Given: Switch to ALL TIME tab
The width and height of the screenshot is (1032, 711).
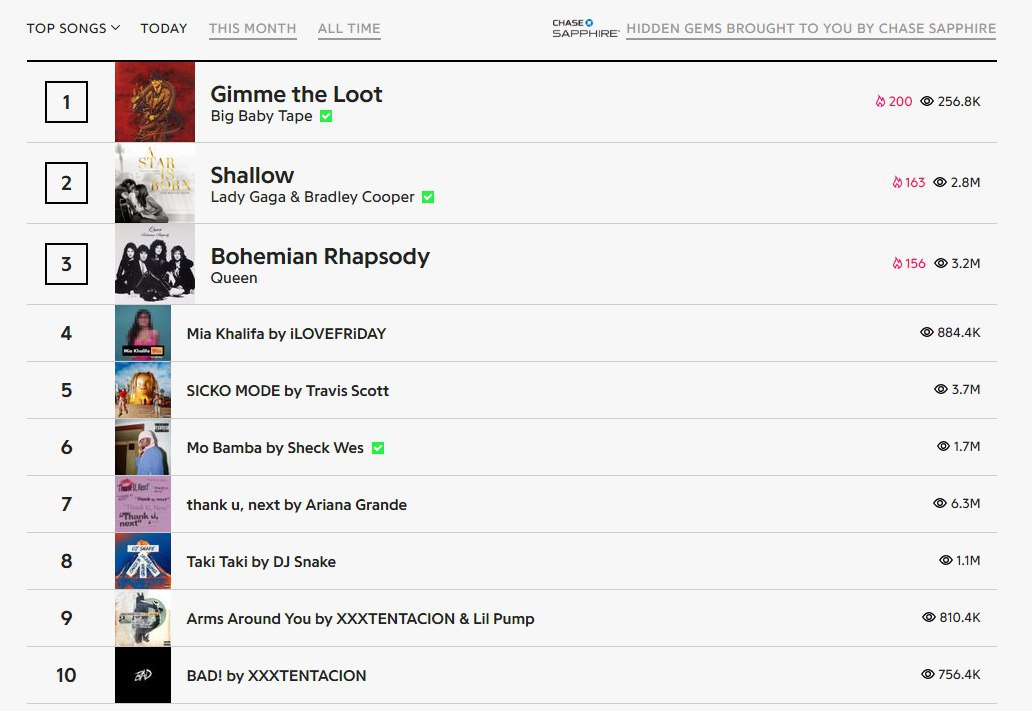Looking at the screenshot, I should [349, 28].
